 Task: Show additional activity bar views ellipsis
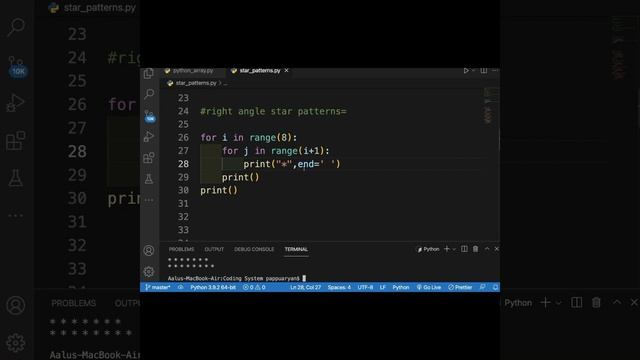click(149, 200)
